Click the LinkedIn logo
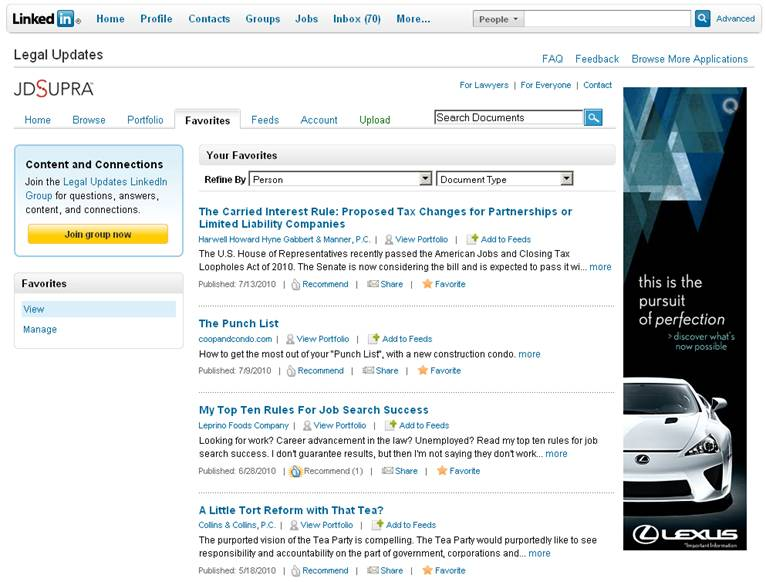Image resolution: width=766 pixels, height=582 pixels. [46, 19]
